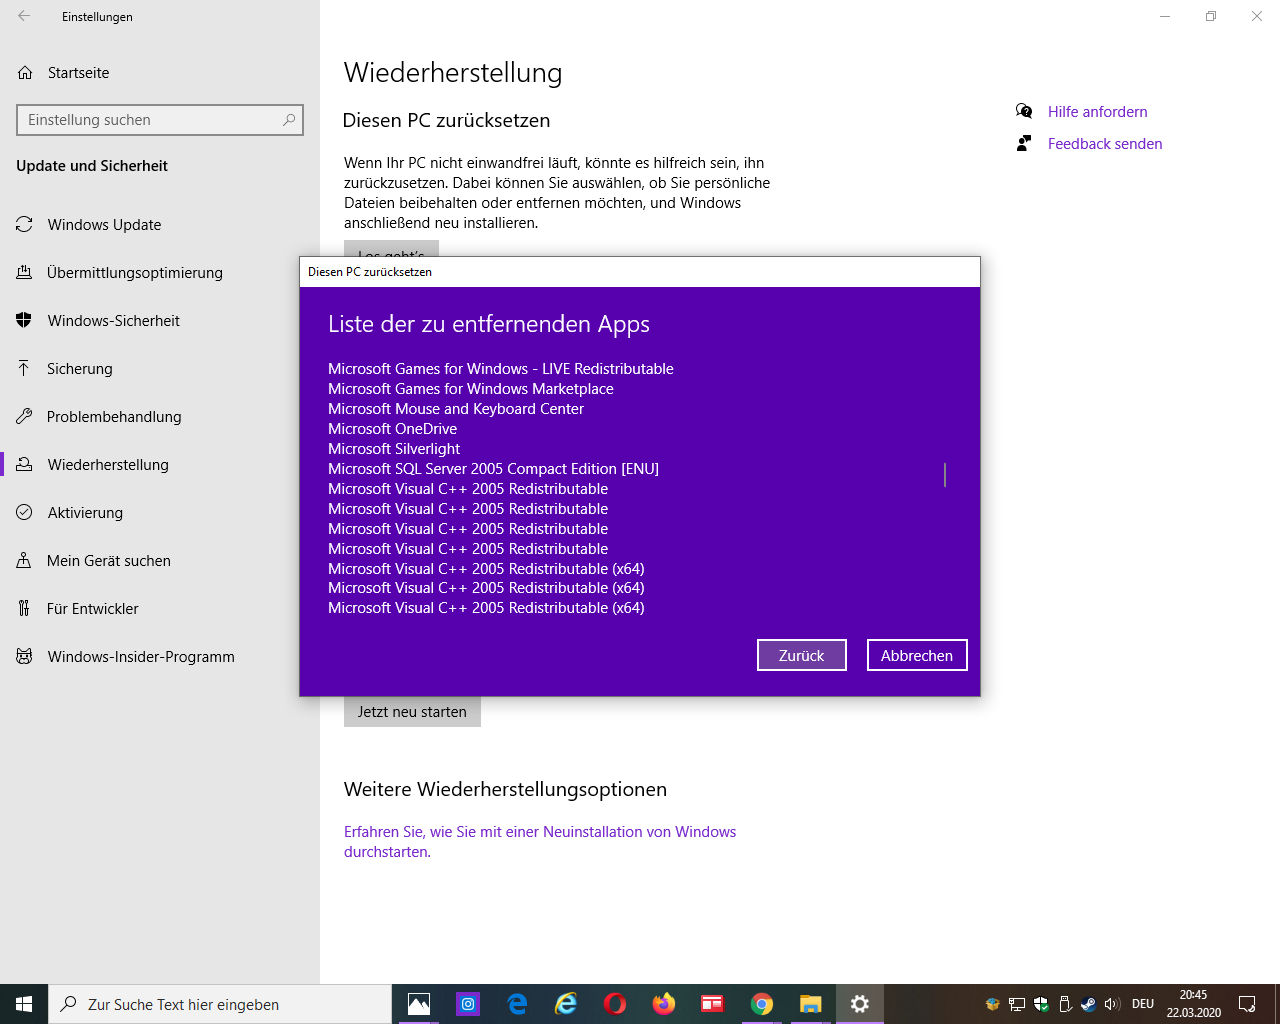Image resolution: width=1280 pixels, height=1024 pixels.
Task: Open File Explorer from taskbar
Action: click(x=811, y=1004)
